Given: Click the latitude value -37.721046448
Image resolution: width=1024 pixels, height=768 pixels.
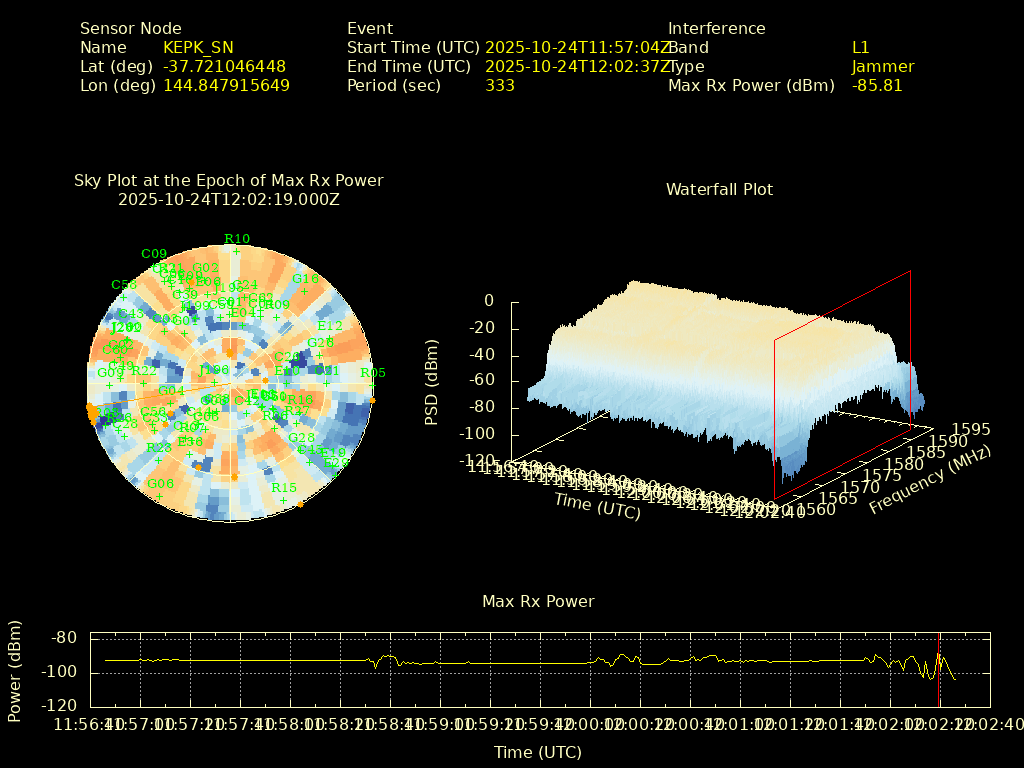Looking at the screenshot, I should click(224, 67).
